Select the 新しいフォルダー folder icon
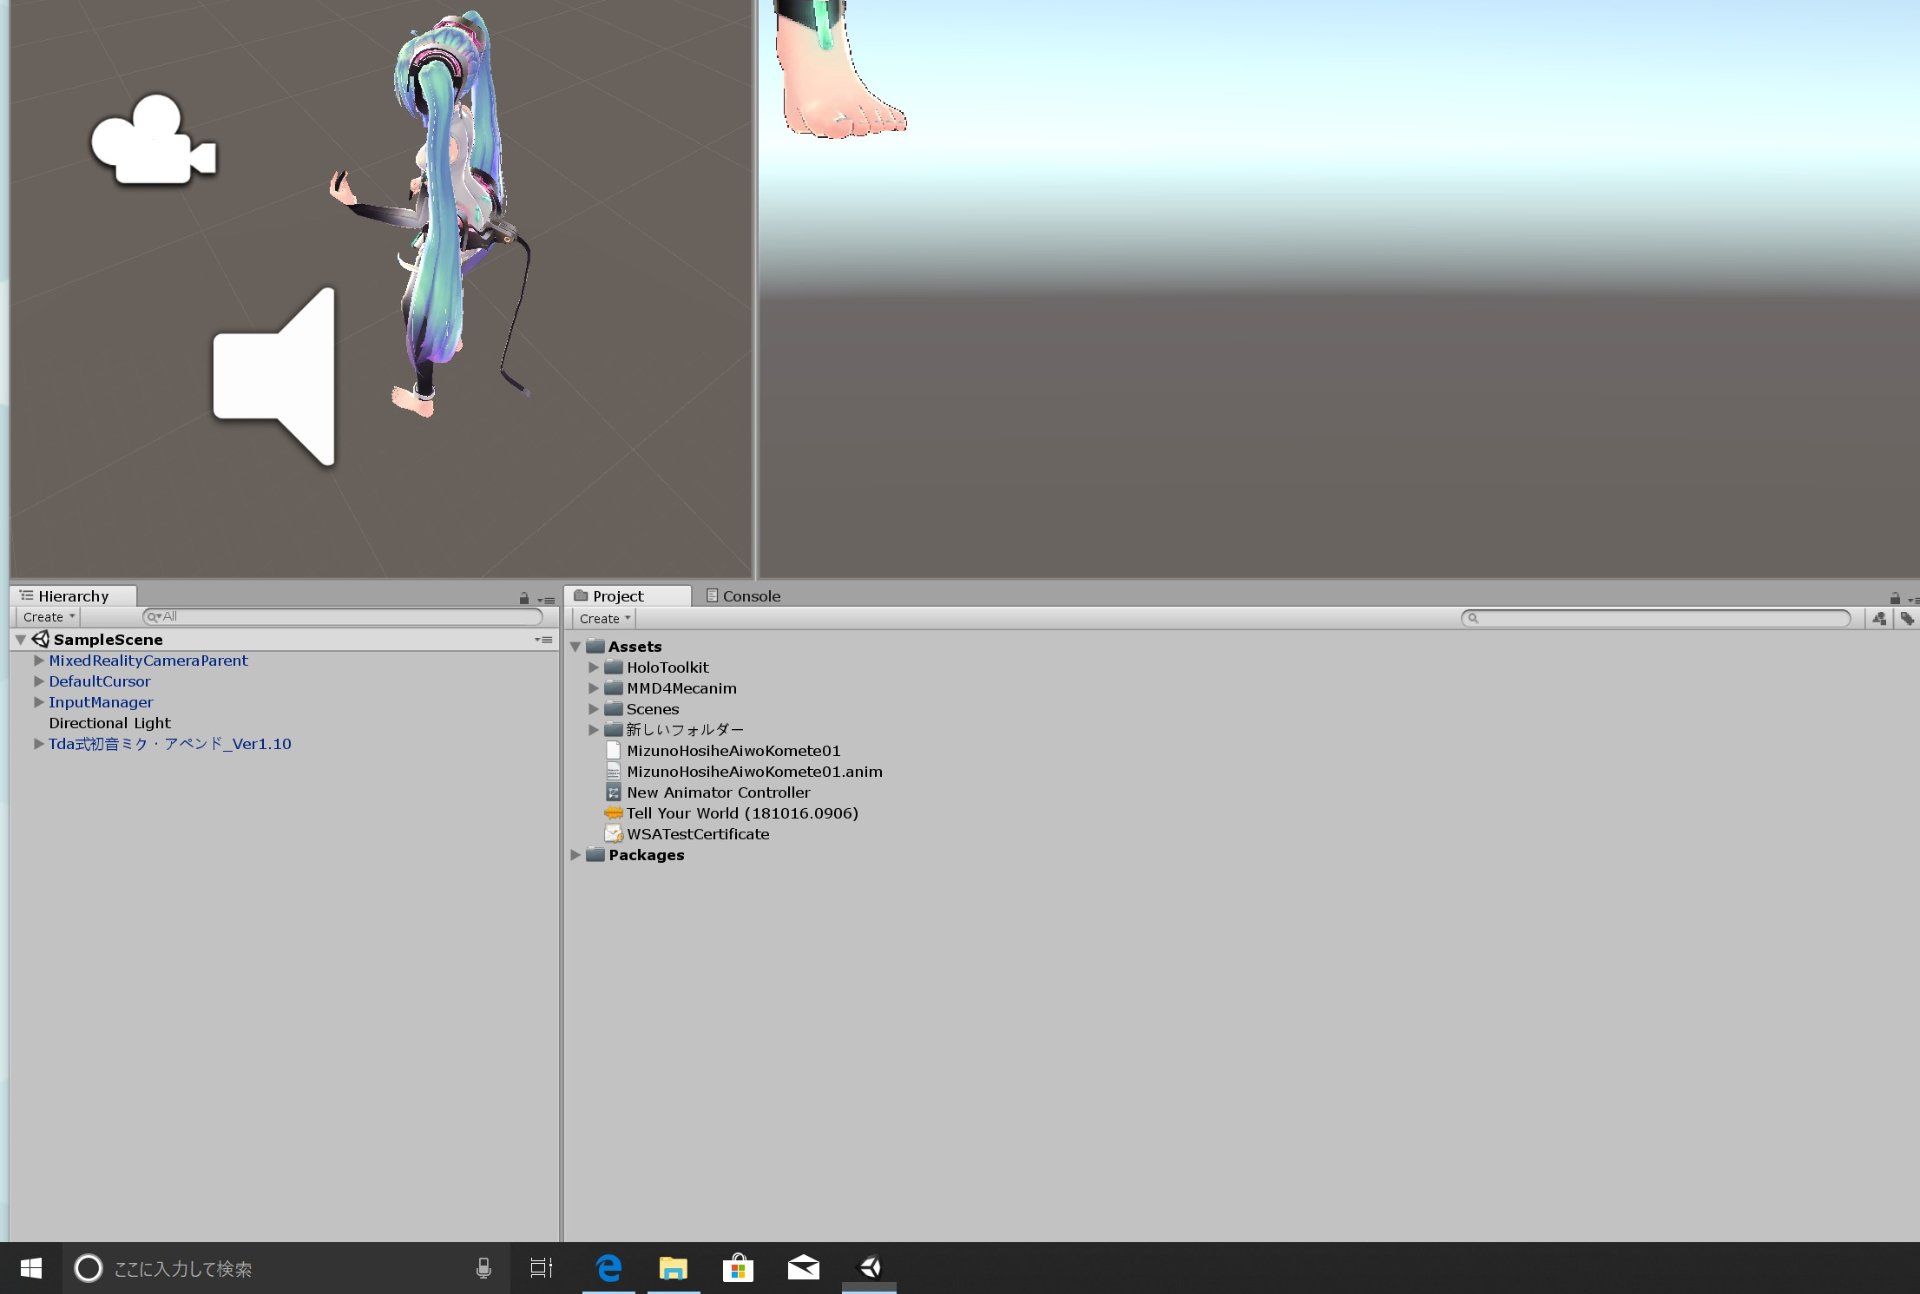1920x1294 pixels. point(614,730)
